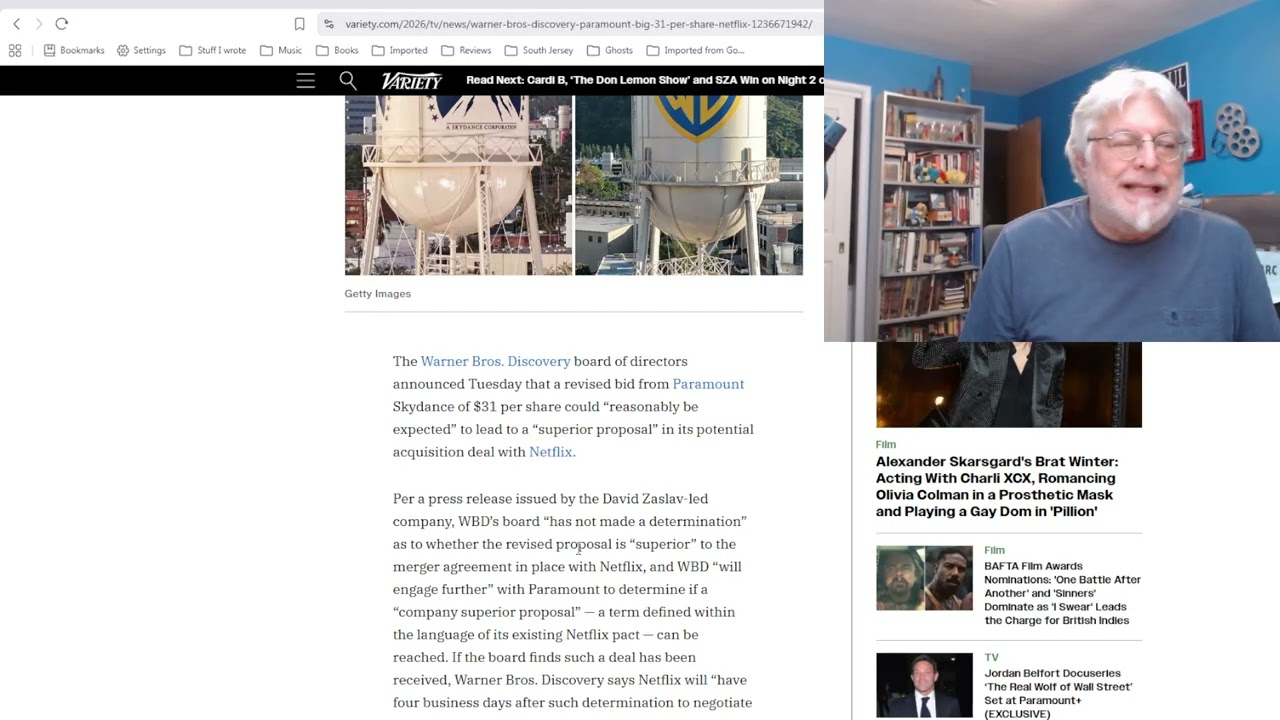This screenshot has height=720, width=1280.
Task: Follow the 'Netflix.' link in the article
Action: (x=552, y=452)
